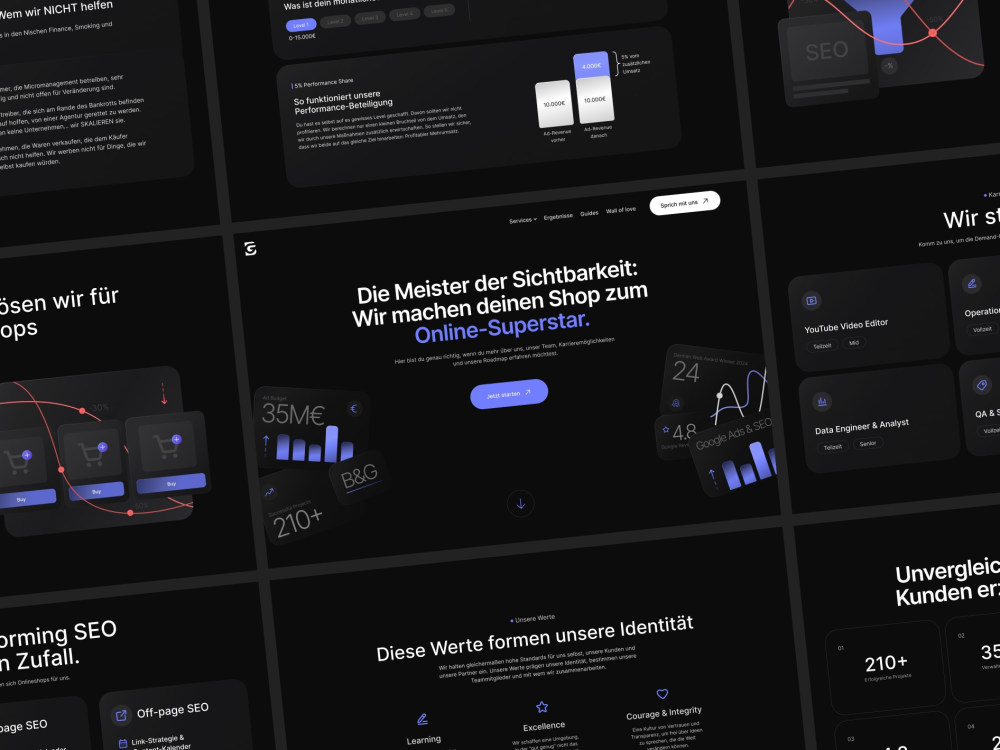Click the heart icon above Courage & Integrity
This screenshot has width=1000, height=750.
(662, 694)
